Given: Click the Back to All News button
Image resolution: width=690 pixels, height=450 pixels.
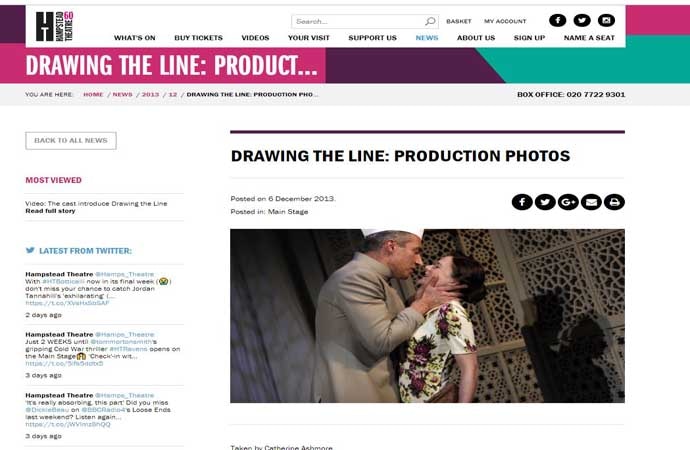Looking at the screenshot, I should tap(71, 141).
